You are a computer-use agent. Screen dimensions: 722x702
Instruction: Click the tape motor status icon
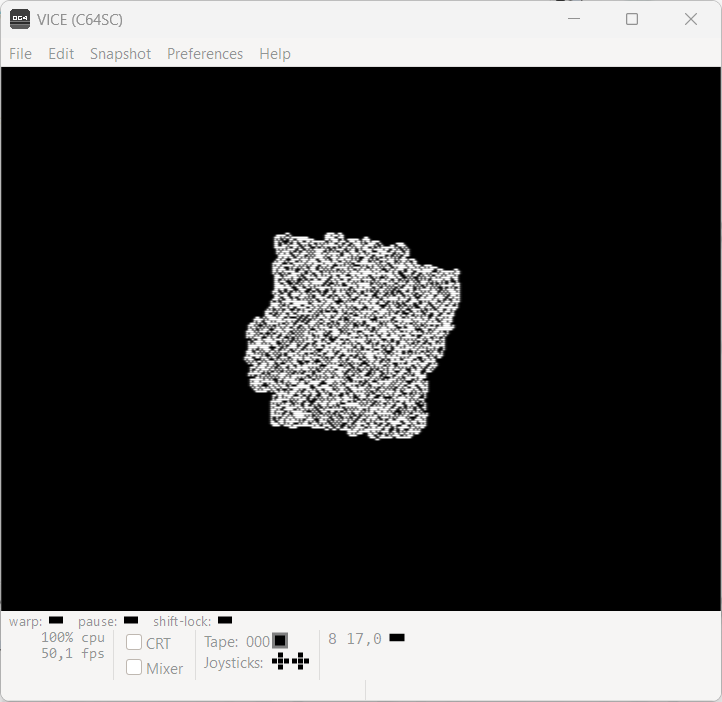(x=280, y=641)
